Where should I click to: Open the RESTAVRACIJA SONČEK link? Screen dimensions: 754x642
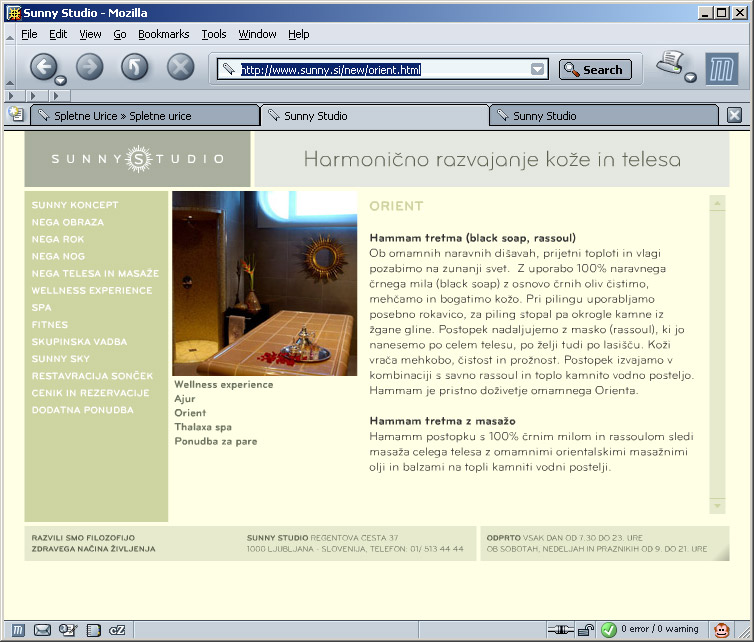tap(92, 376)
